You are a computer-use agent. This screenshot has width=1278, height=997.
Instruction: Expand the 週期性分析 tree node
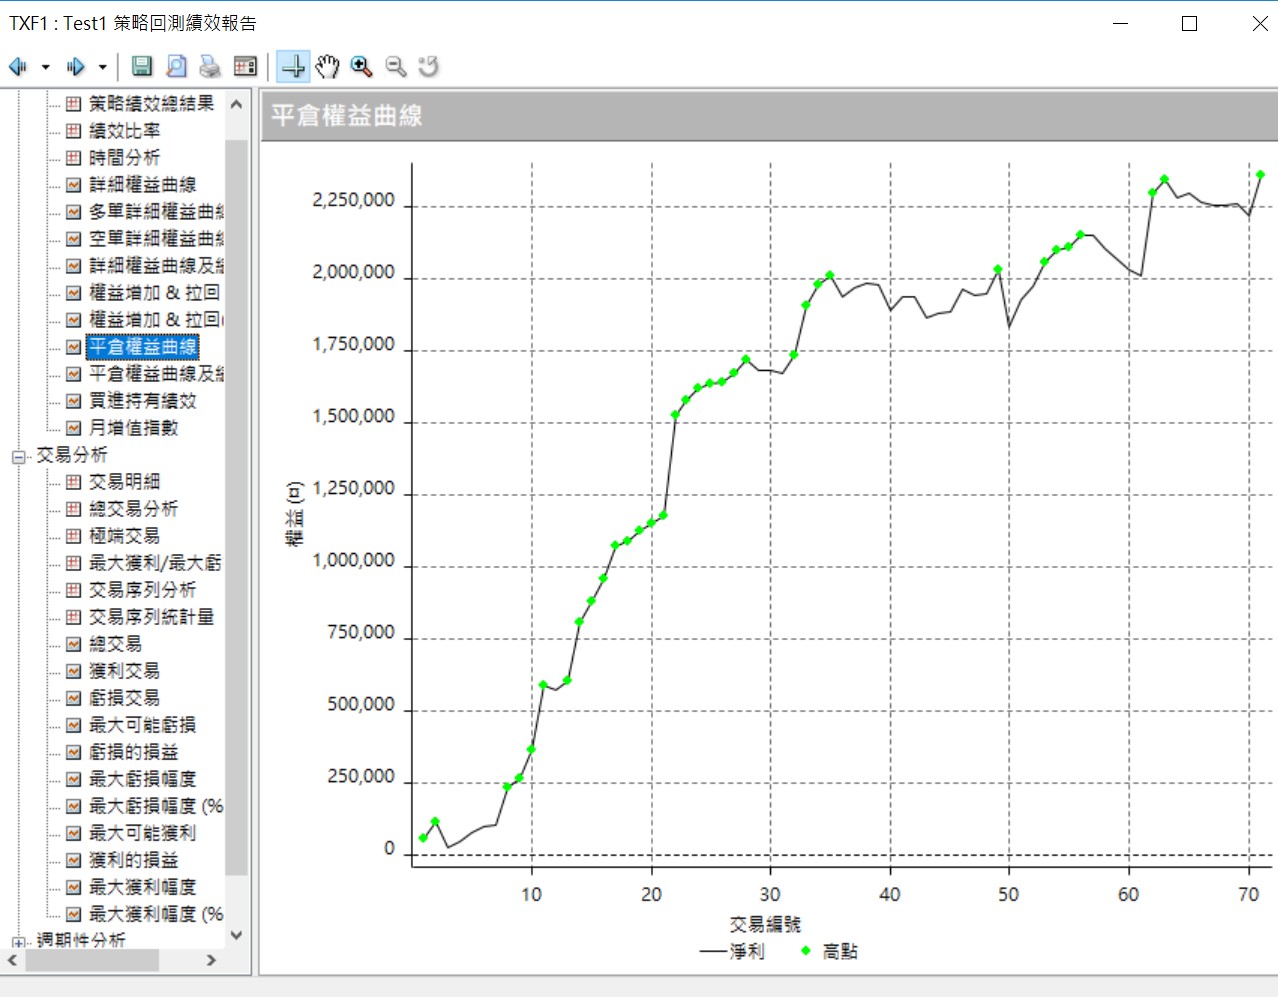tap(18, 942)
